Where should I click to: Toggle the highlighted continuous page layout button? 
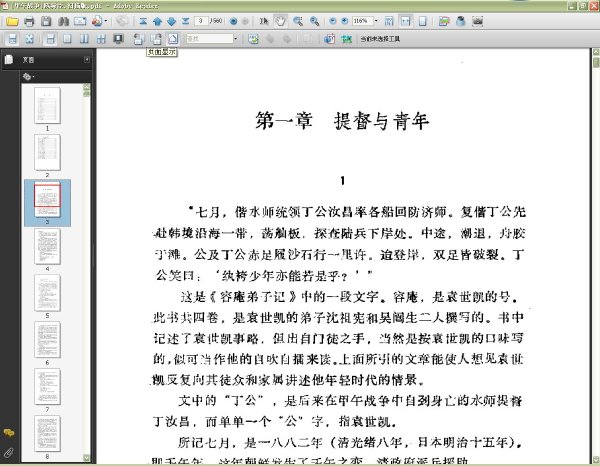[50, 39]
